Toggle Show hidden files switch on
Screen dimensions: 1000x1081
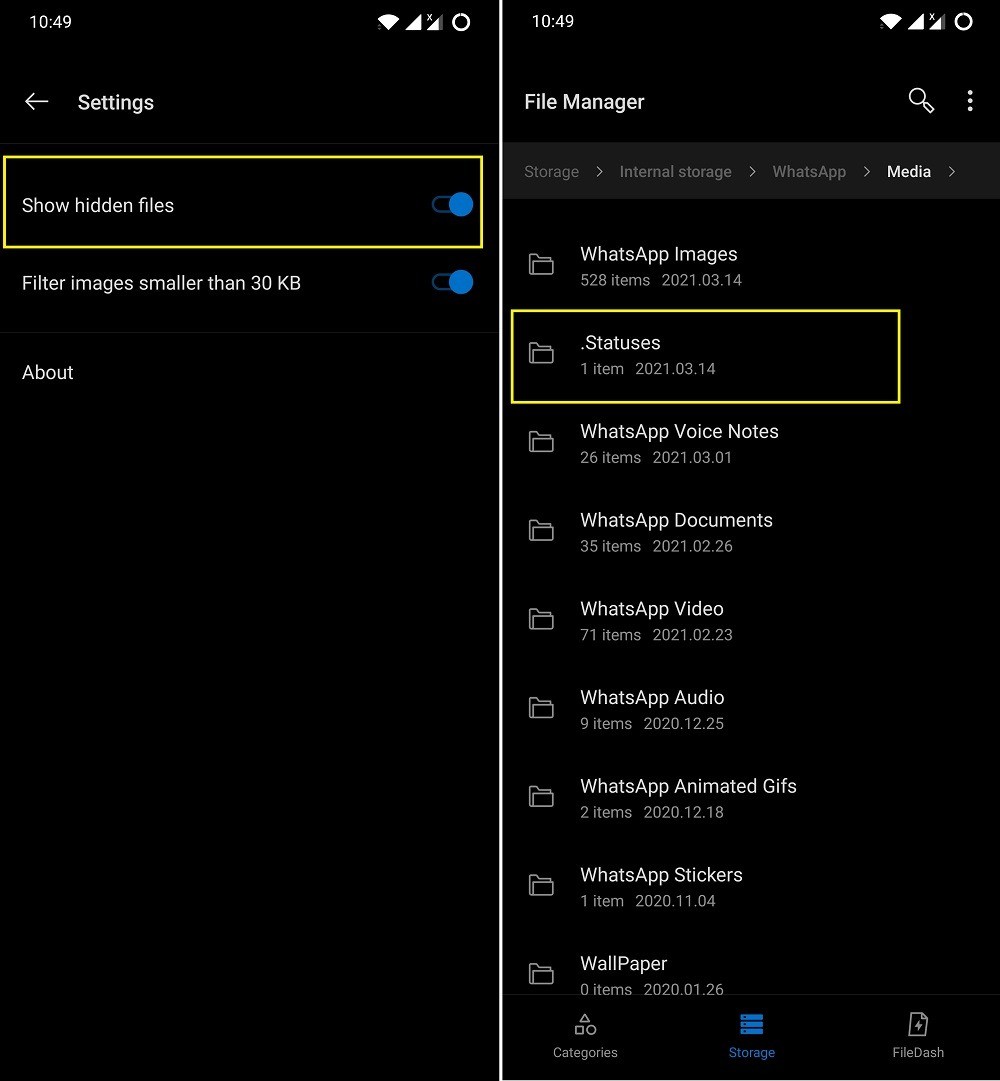tap(452, 204)
